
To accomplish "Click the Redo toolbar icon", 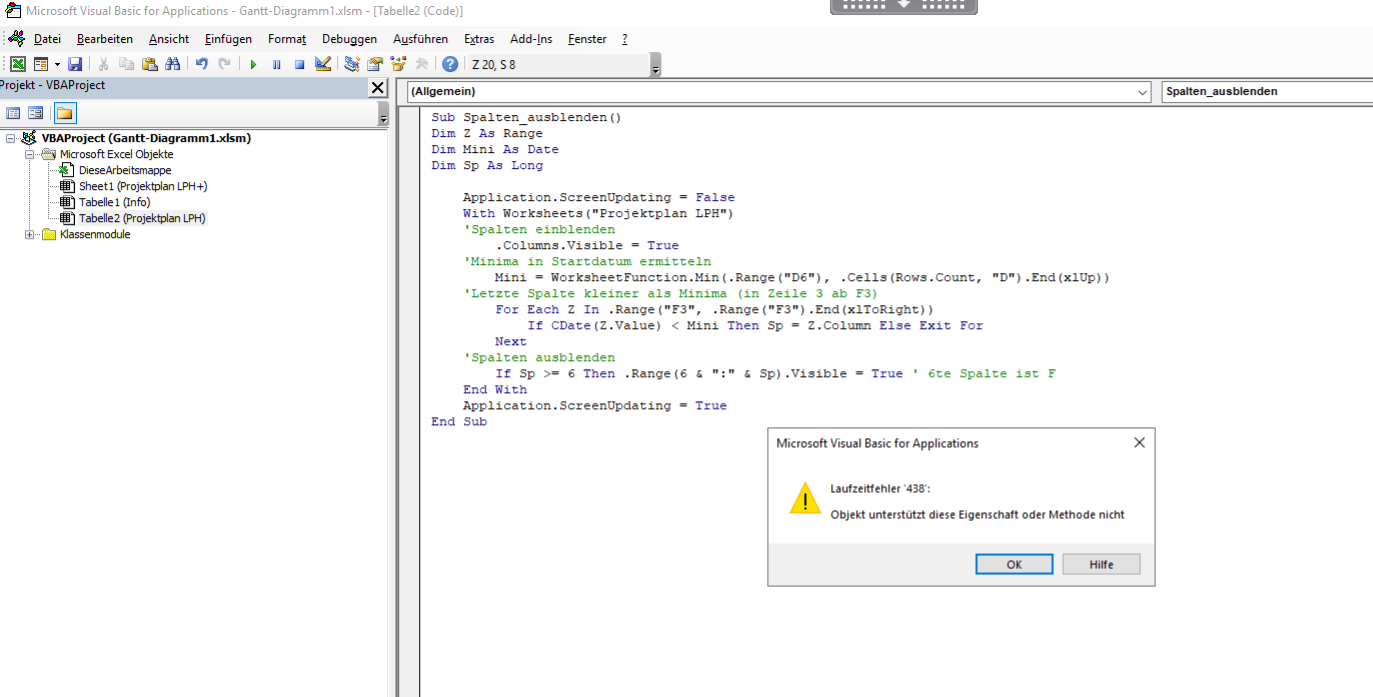I will click(224, 64).
